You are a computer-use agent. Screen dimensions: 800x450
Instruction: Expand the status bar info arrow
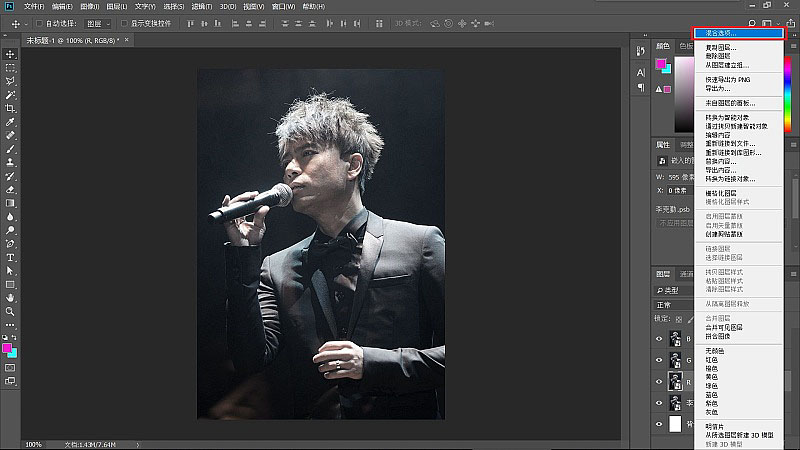138,445
